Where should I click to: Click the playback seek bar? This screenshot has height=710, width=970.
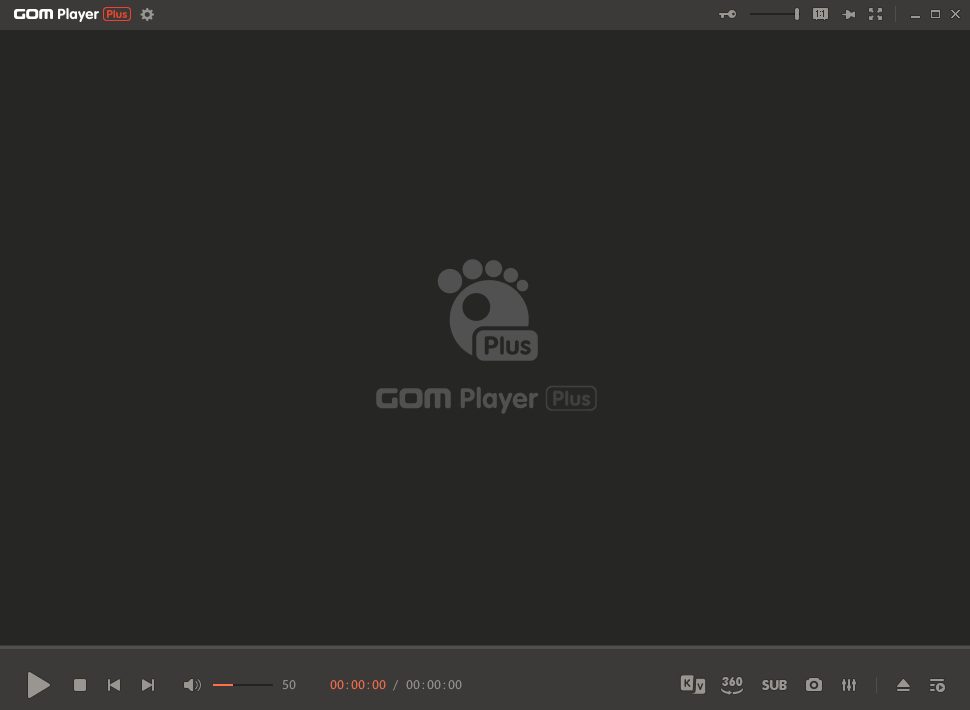(485, 647)
